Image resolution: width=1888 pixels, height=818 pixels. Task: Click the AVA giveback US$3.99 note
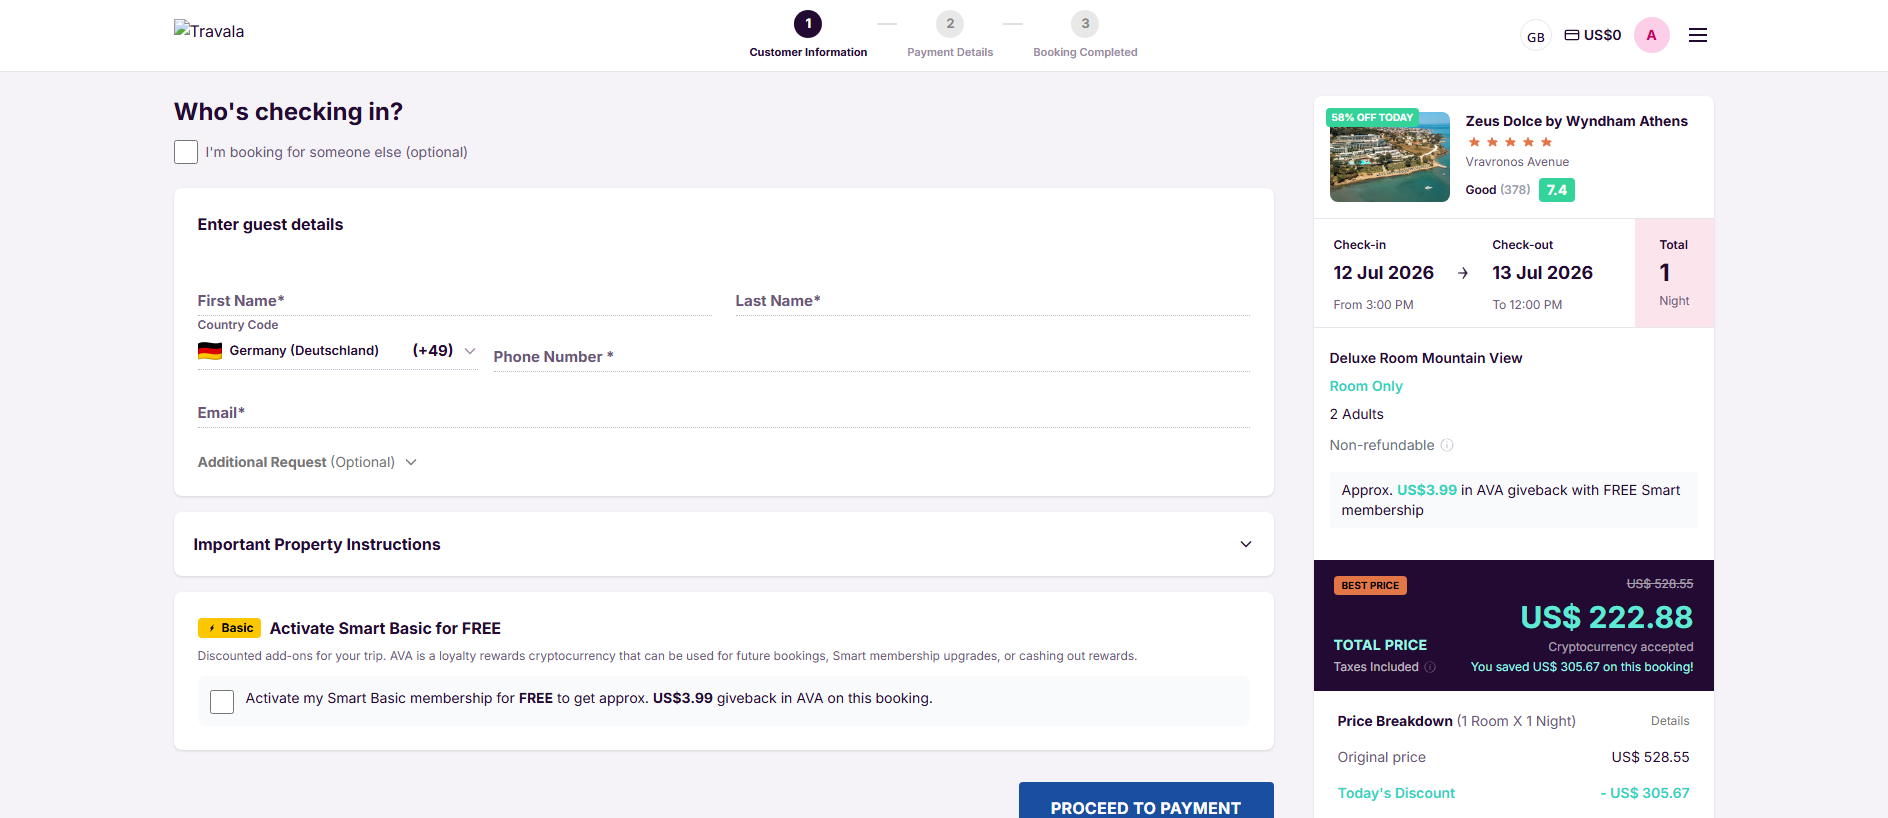coord(1514,500)
